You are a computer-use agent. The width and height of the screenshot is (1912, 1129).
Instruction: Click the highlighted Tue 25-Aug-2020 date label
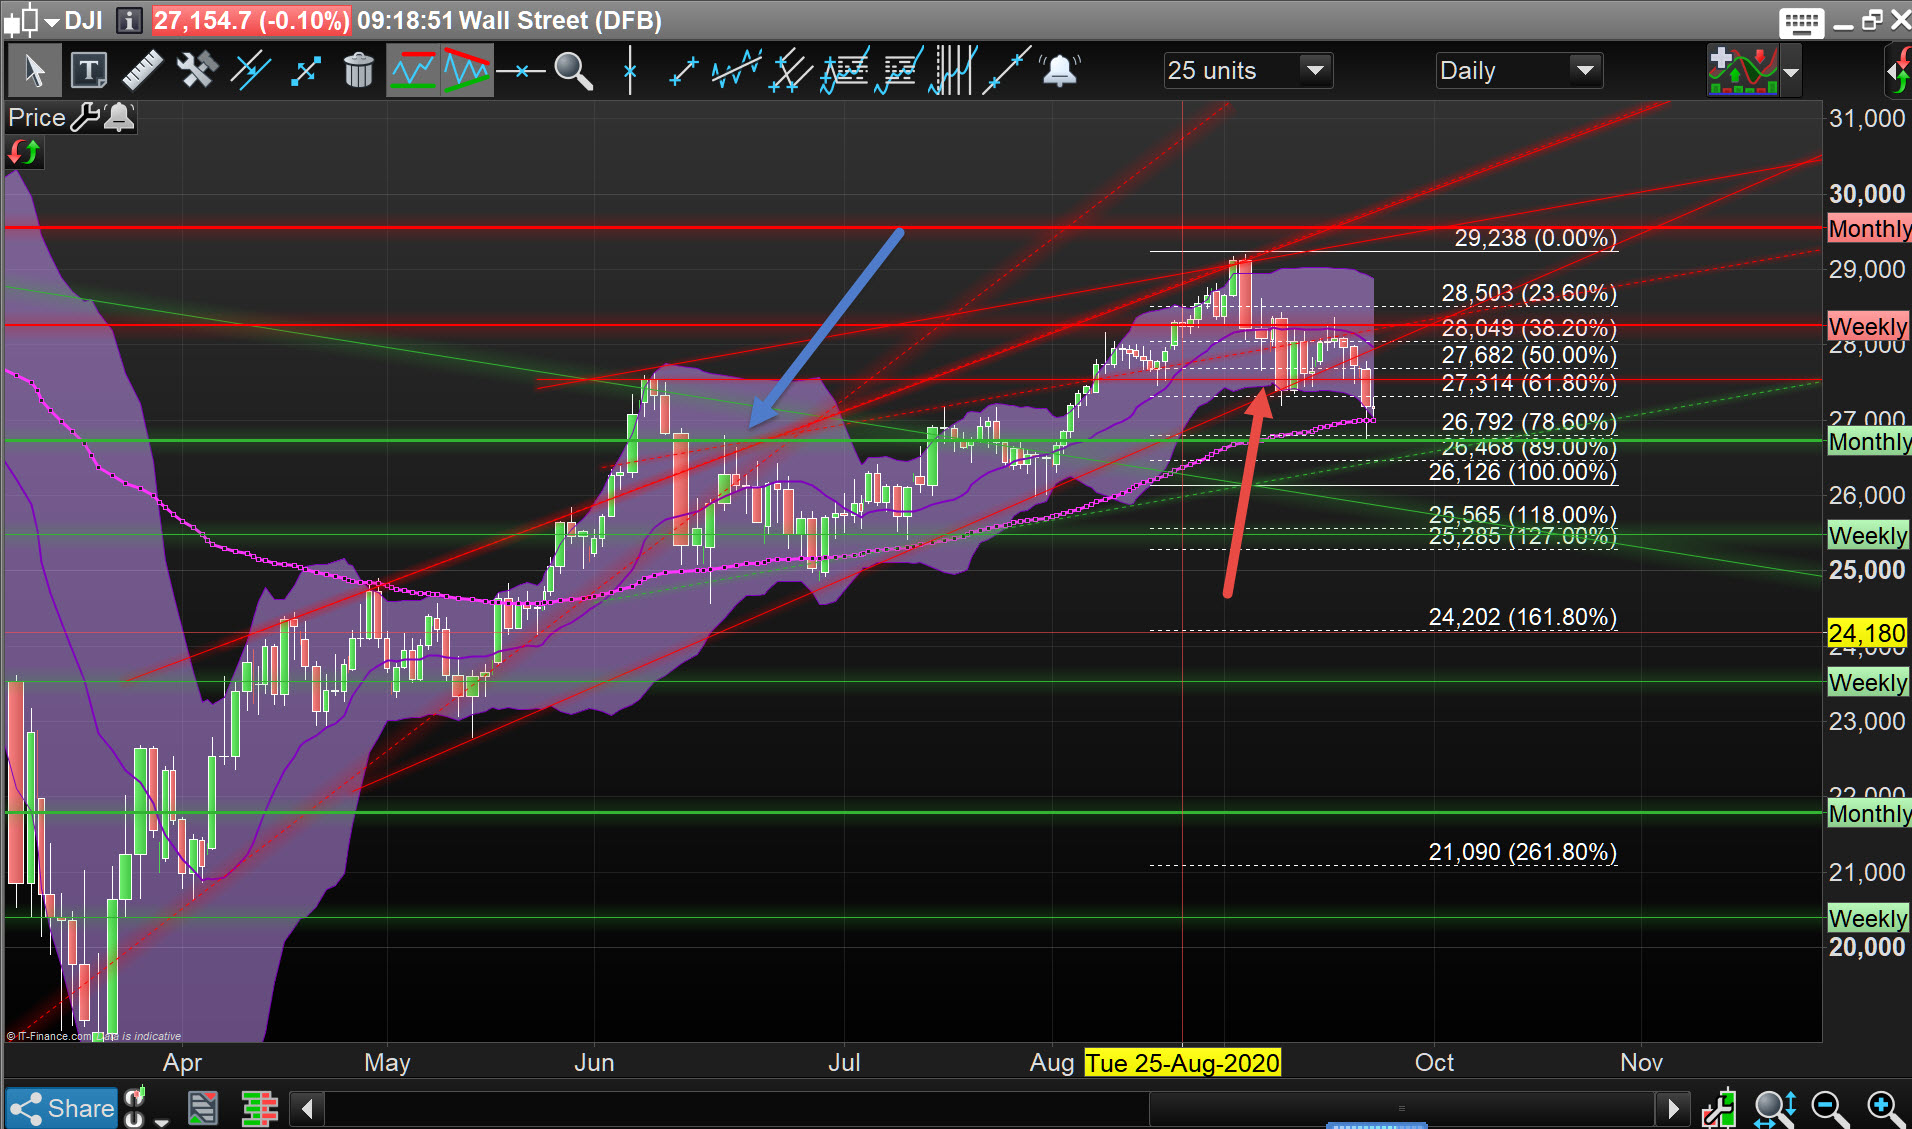pos(1183,1062)
